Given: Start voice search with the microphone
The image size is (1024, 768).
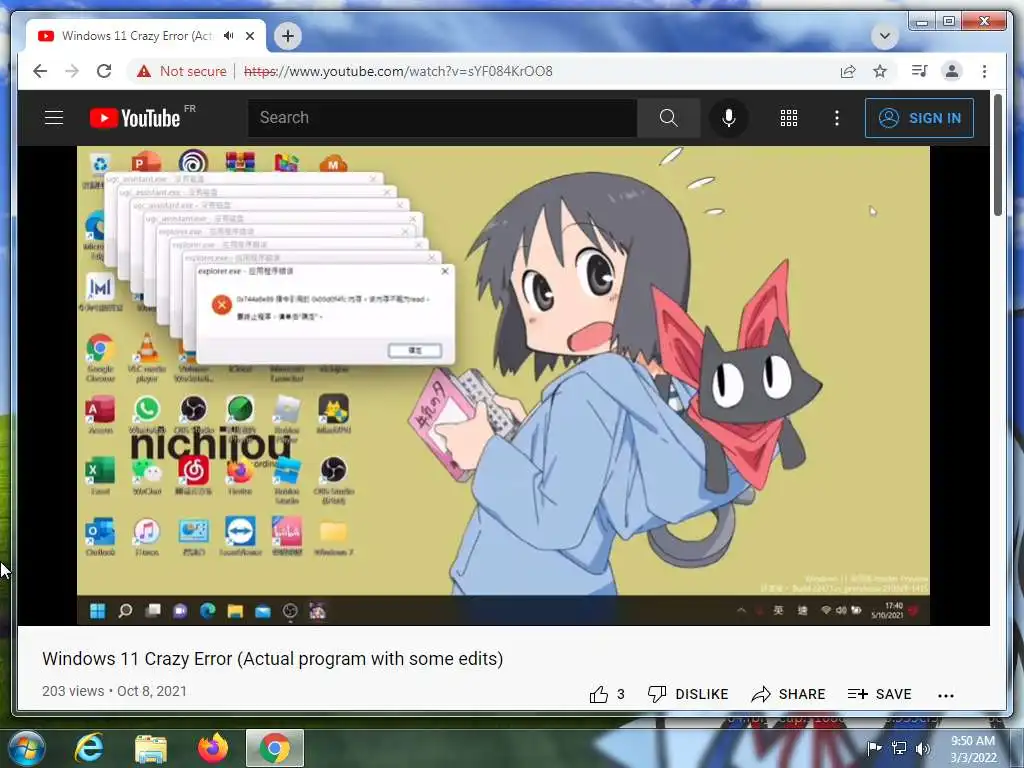Looking at the screenshot, I should point(729,118).
